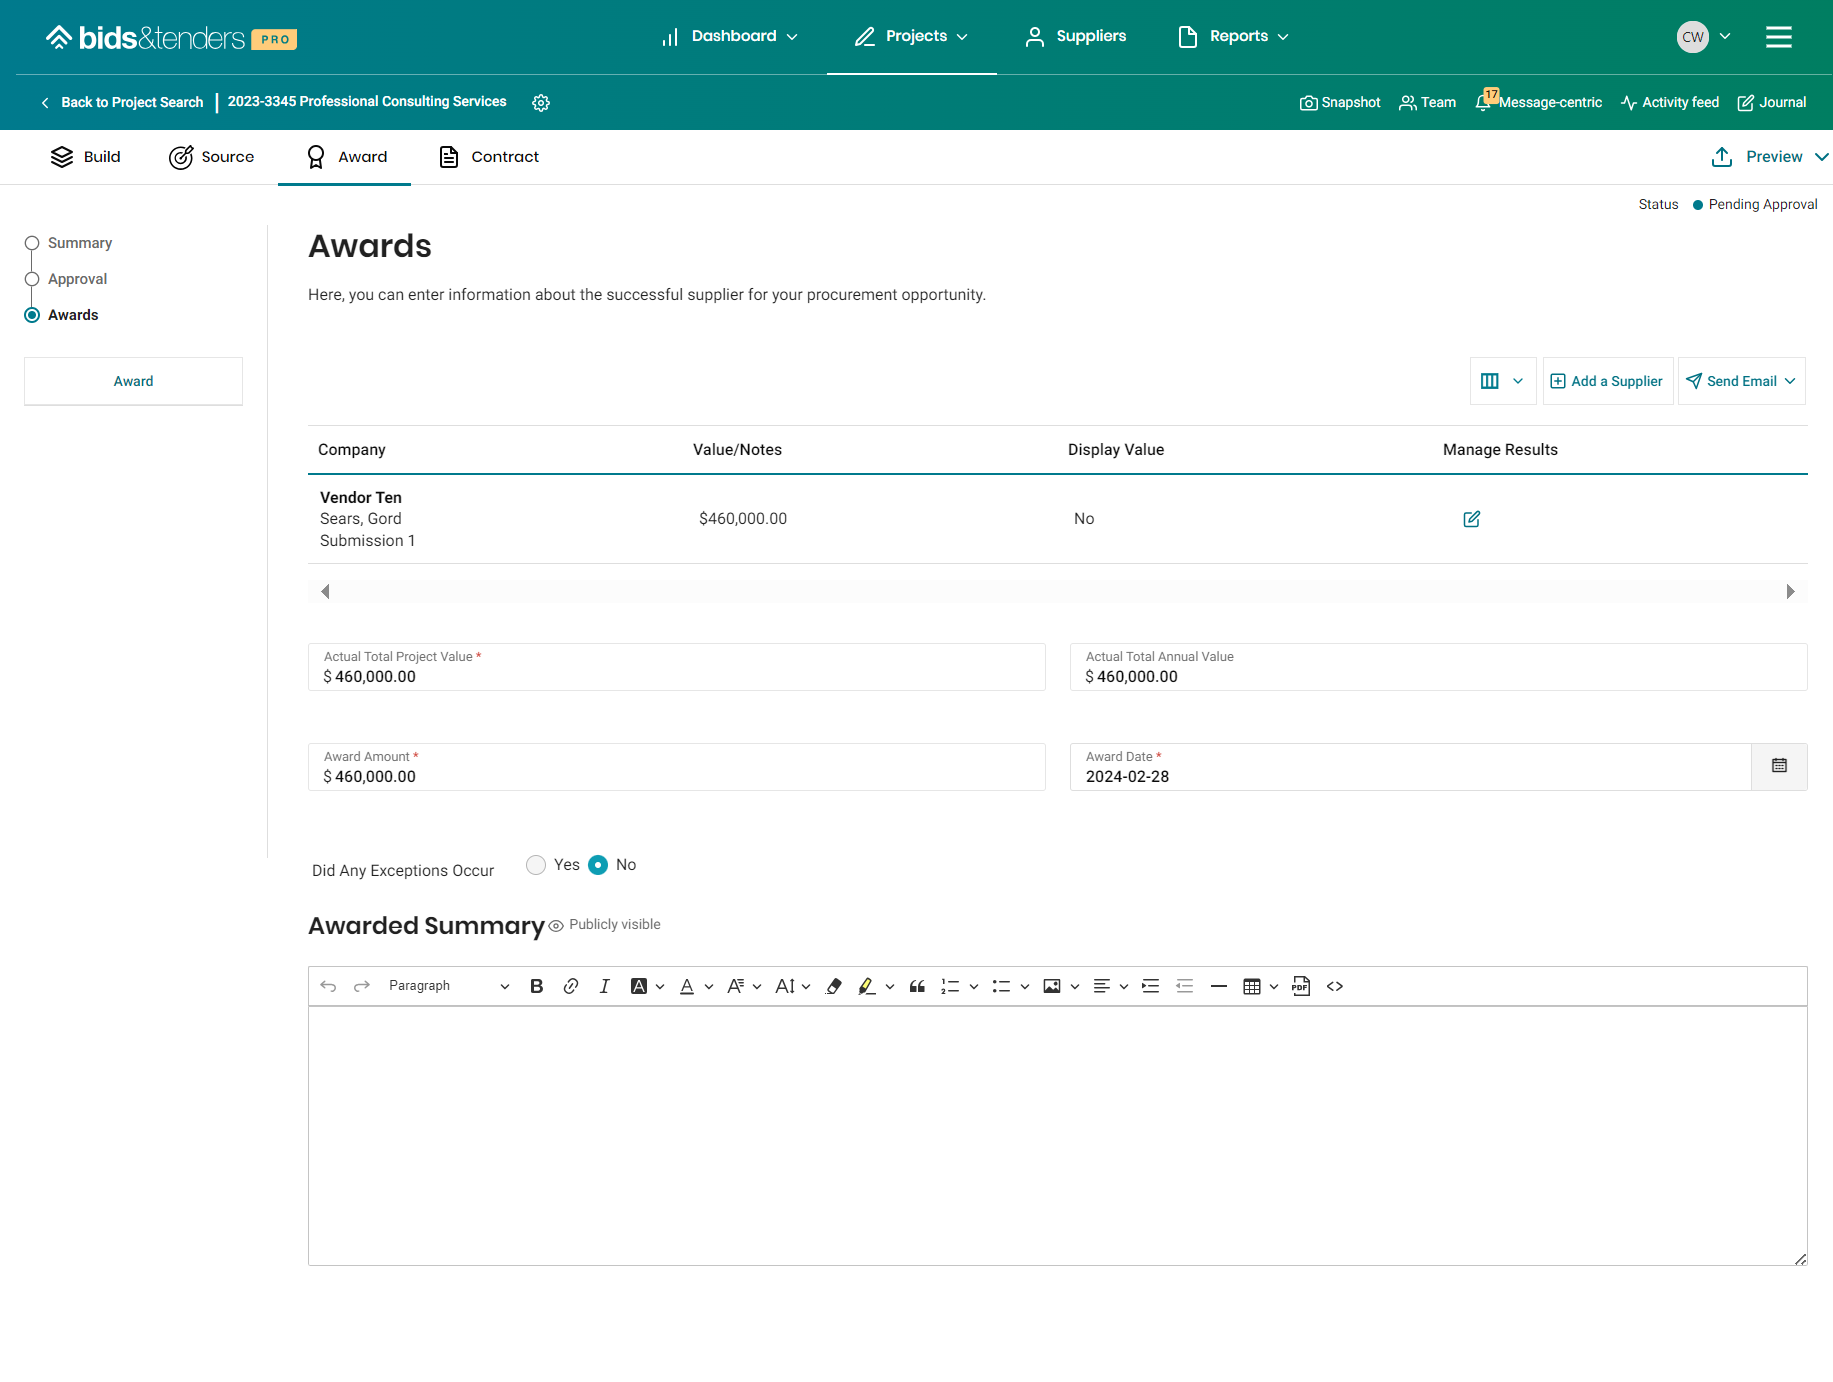Click the Award Amount input field
Image resolution: width=1833 pixels, height=1382 pixels.
tap(676, 776)
